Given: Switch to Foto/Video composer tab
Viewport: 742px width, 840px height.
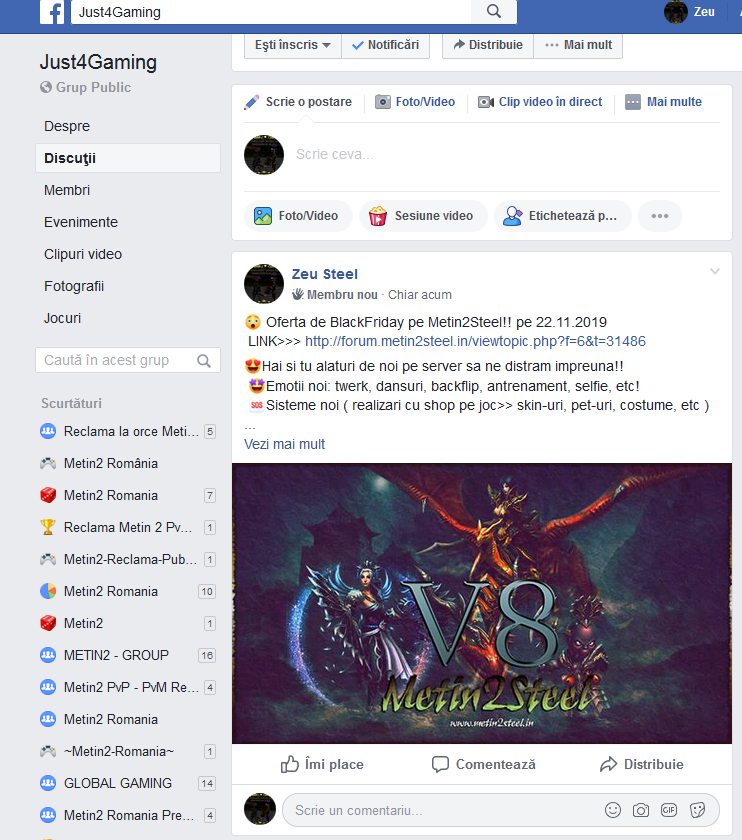Looking at the screenshot, I should (415, 102).
